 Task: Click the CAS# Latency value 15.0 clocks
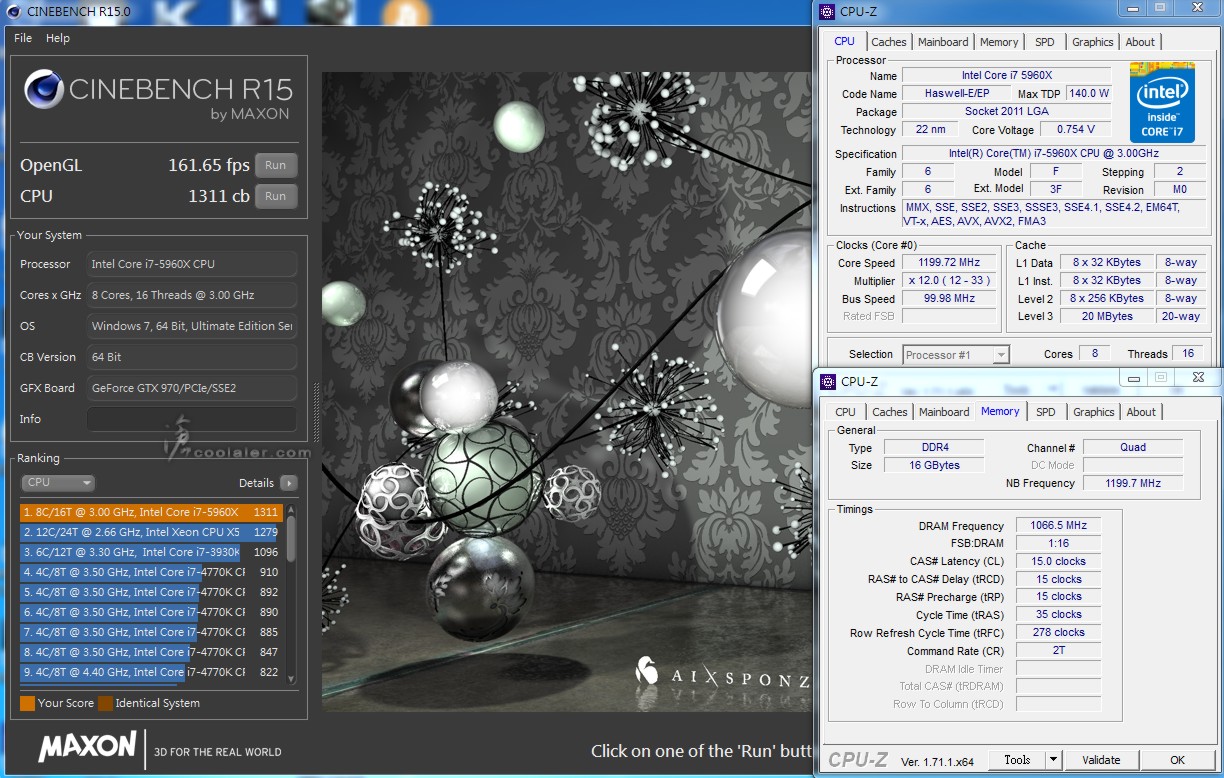click(1058, 561)
